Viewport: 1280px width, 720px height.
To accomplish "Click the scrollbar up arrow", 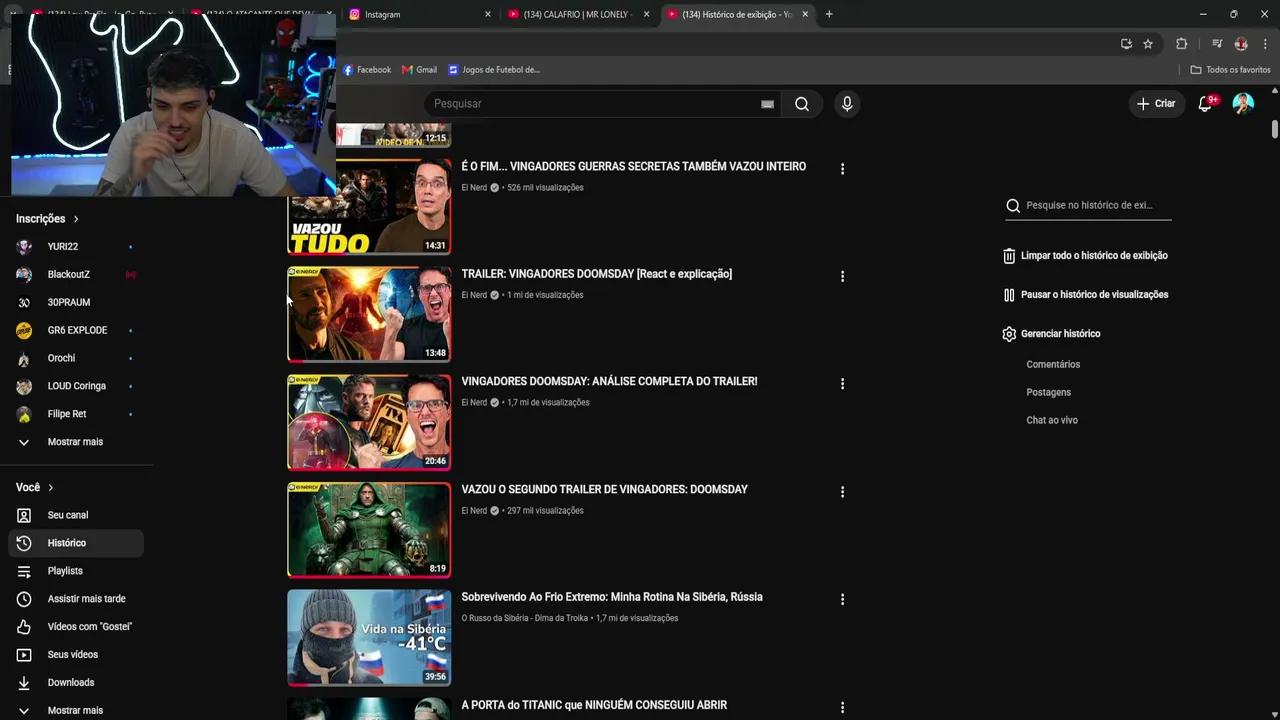I will (x=1275, y=91).
